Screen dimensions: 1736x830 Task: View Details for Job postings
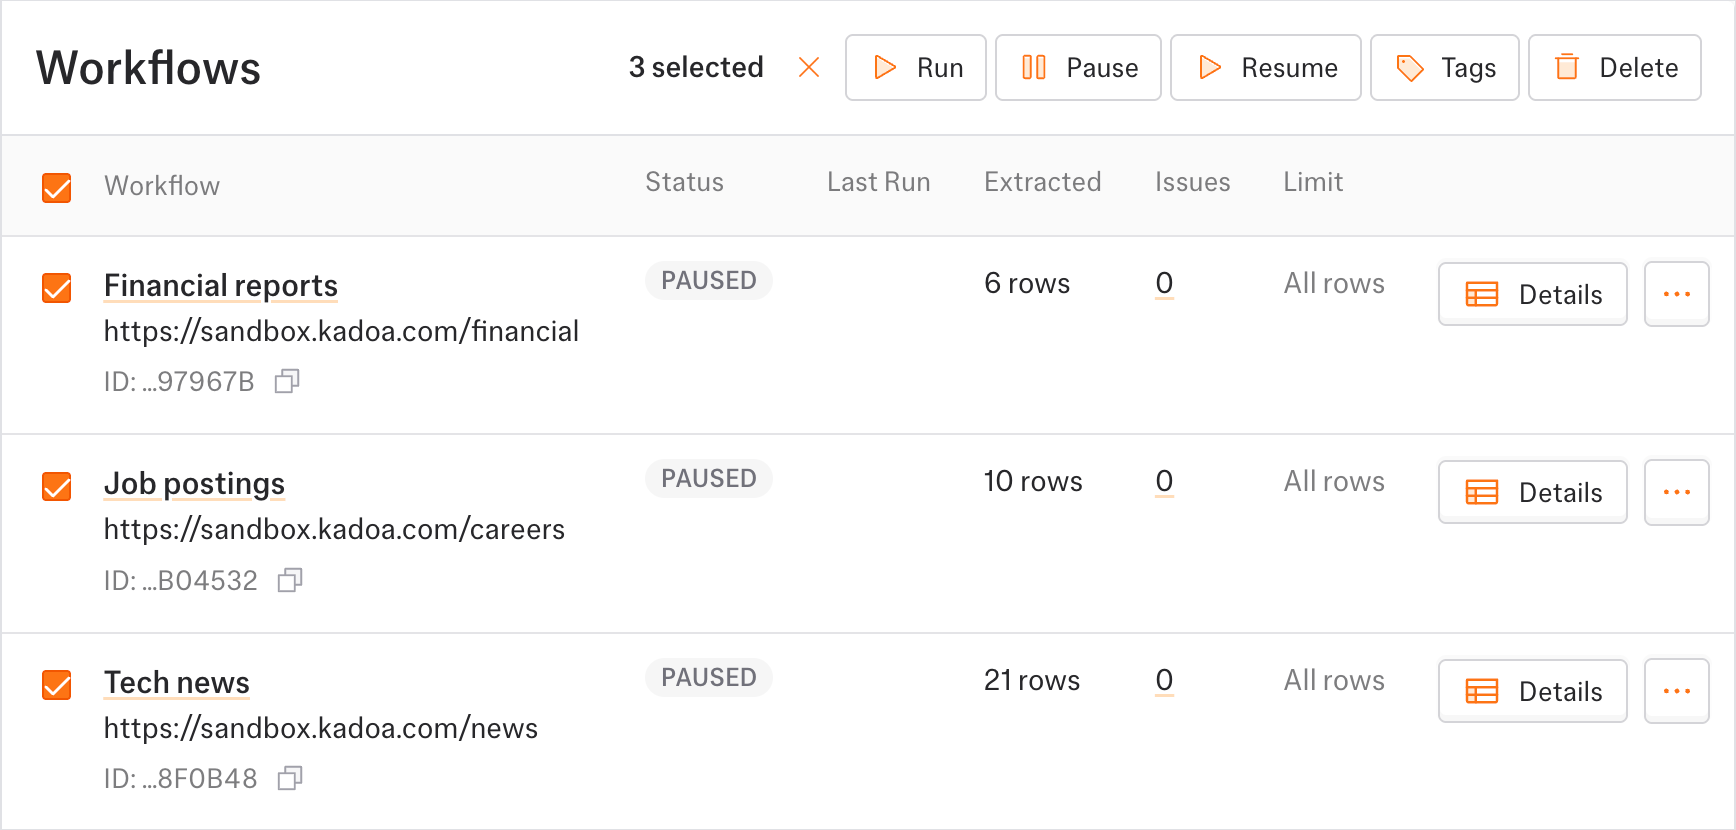click(x=1532, y=492)
